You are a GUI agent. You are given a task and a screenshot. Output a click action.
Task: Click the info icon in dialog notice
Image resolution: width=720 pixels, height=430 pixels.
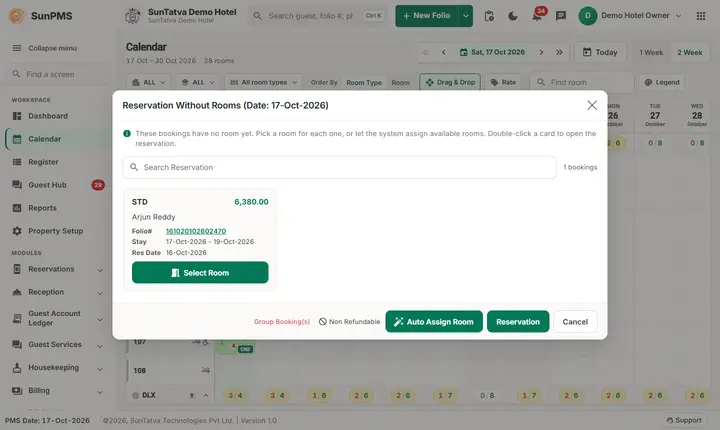point(127,134)
